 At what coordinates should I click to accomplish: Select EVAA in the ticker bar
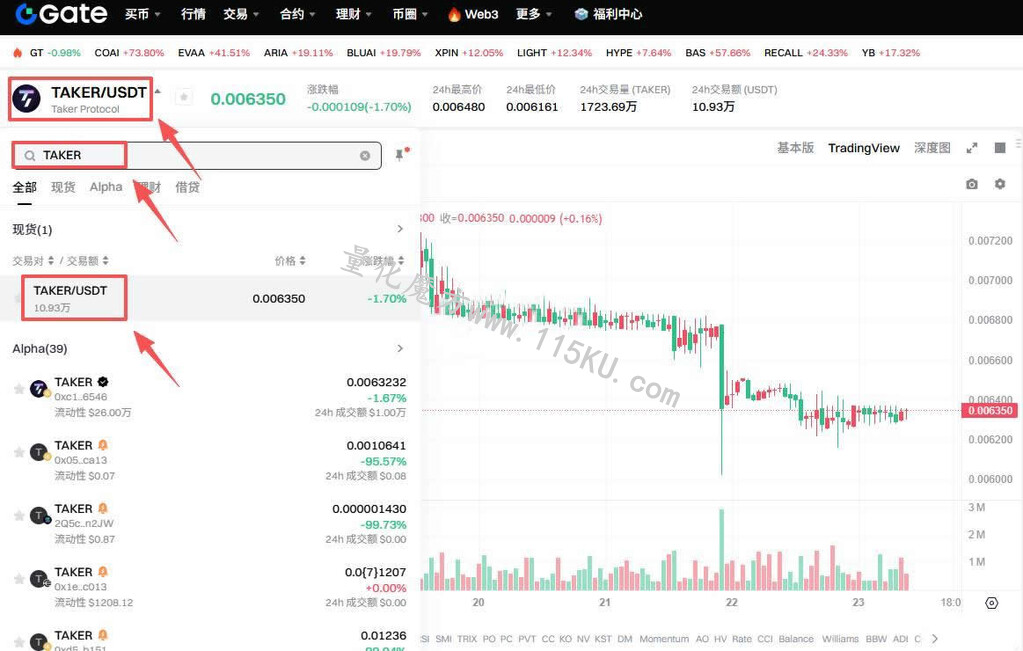click(214, 53)
